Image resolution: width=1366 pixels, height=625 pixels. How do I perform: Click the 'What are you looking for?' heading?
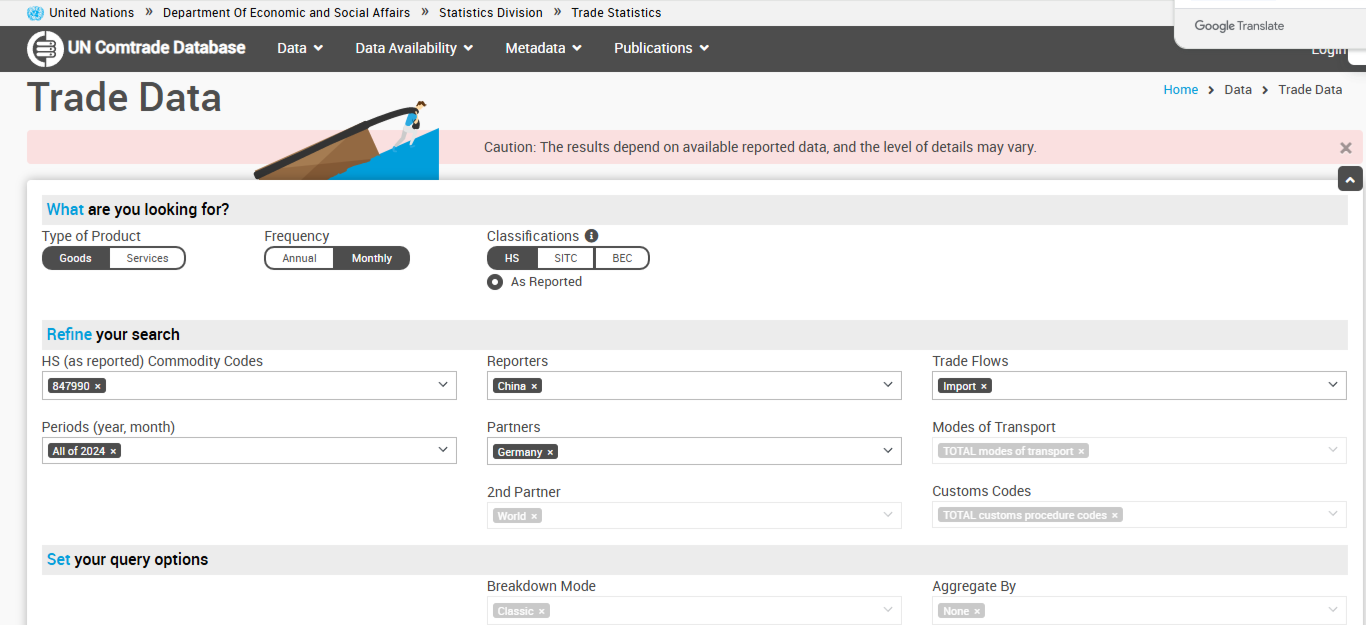[138, 210]
